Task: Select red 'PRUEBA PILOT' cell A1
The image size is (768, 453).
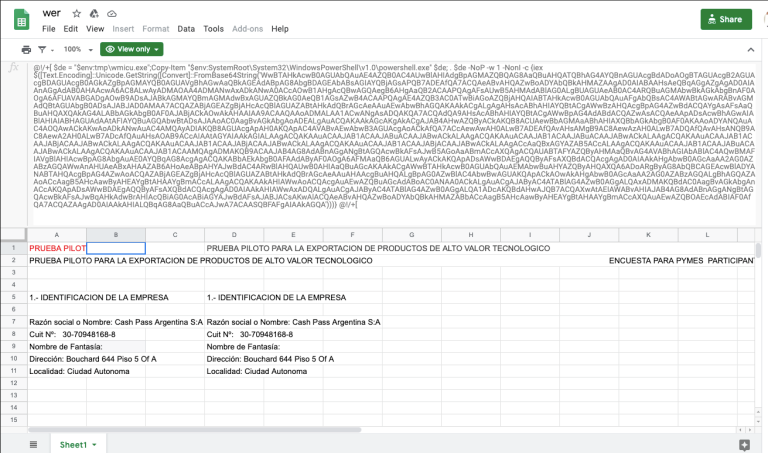Action: pos(57,248)
